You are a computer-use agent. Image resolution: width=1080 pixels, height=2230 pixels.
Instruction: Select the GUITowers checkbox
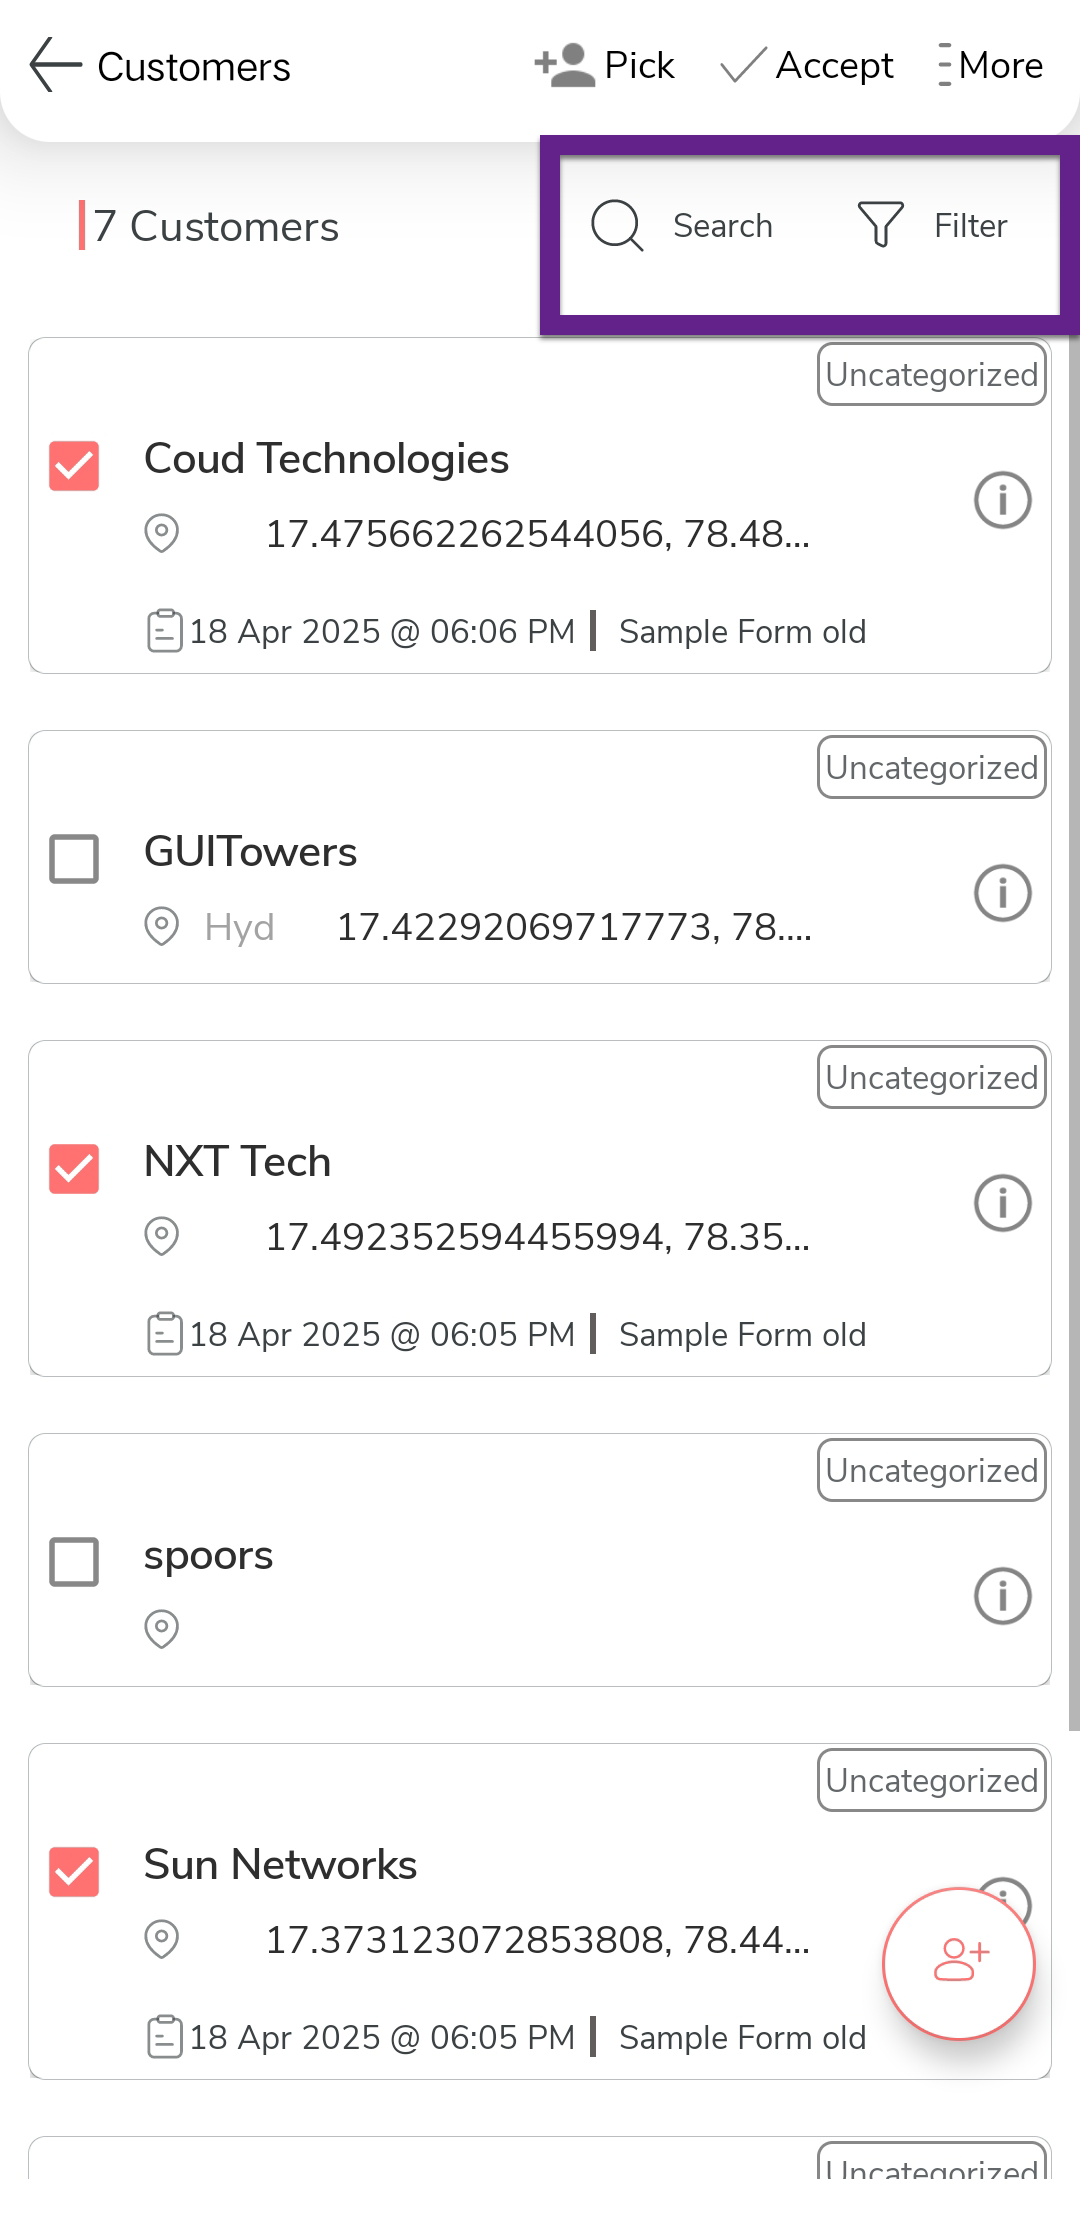[x=74, y=859]
